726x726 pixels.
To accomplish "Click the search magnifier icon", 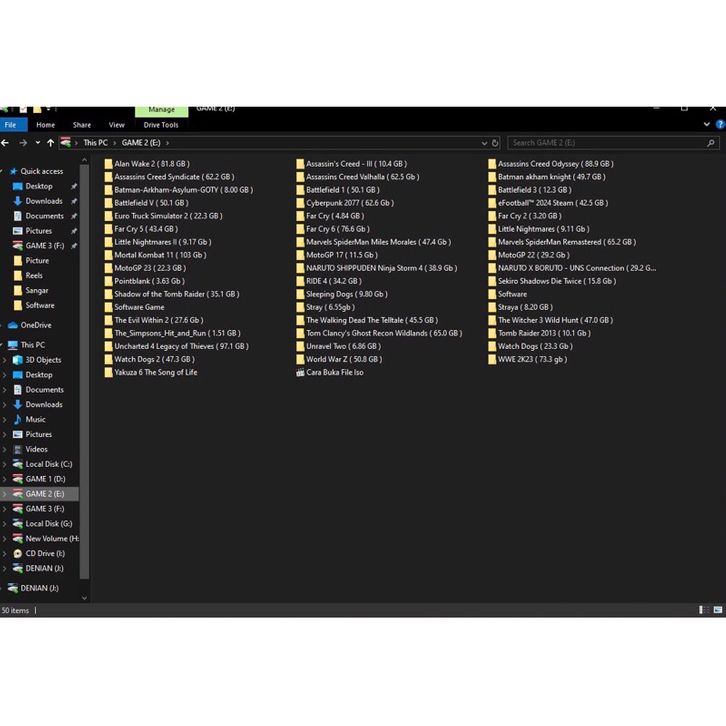I will click(x=711, y=143).
